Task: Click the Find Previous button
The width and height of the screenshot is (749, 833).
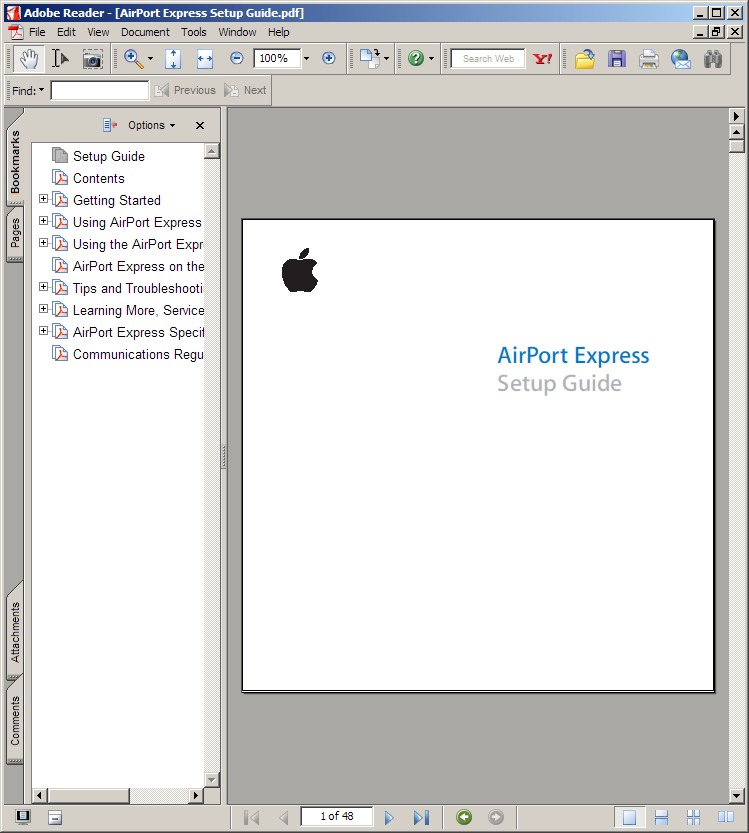Action: click(185, 90)
